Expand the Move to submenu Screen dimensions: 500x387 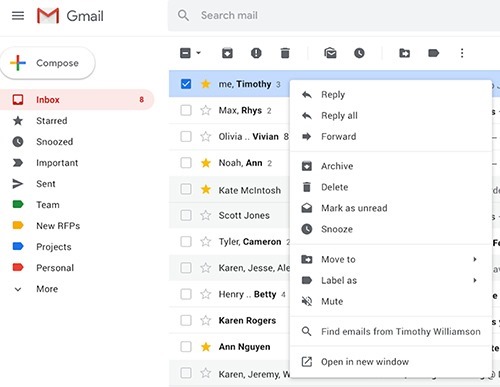coord(391,259)
